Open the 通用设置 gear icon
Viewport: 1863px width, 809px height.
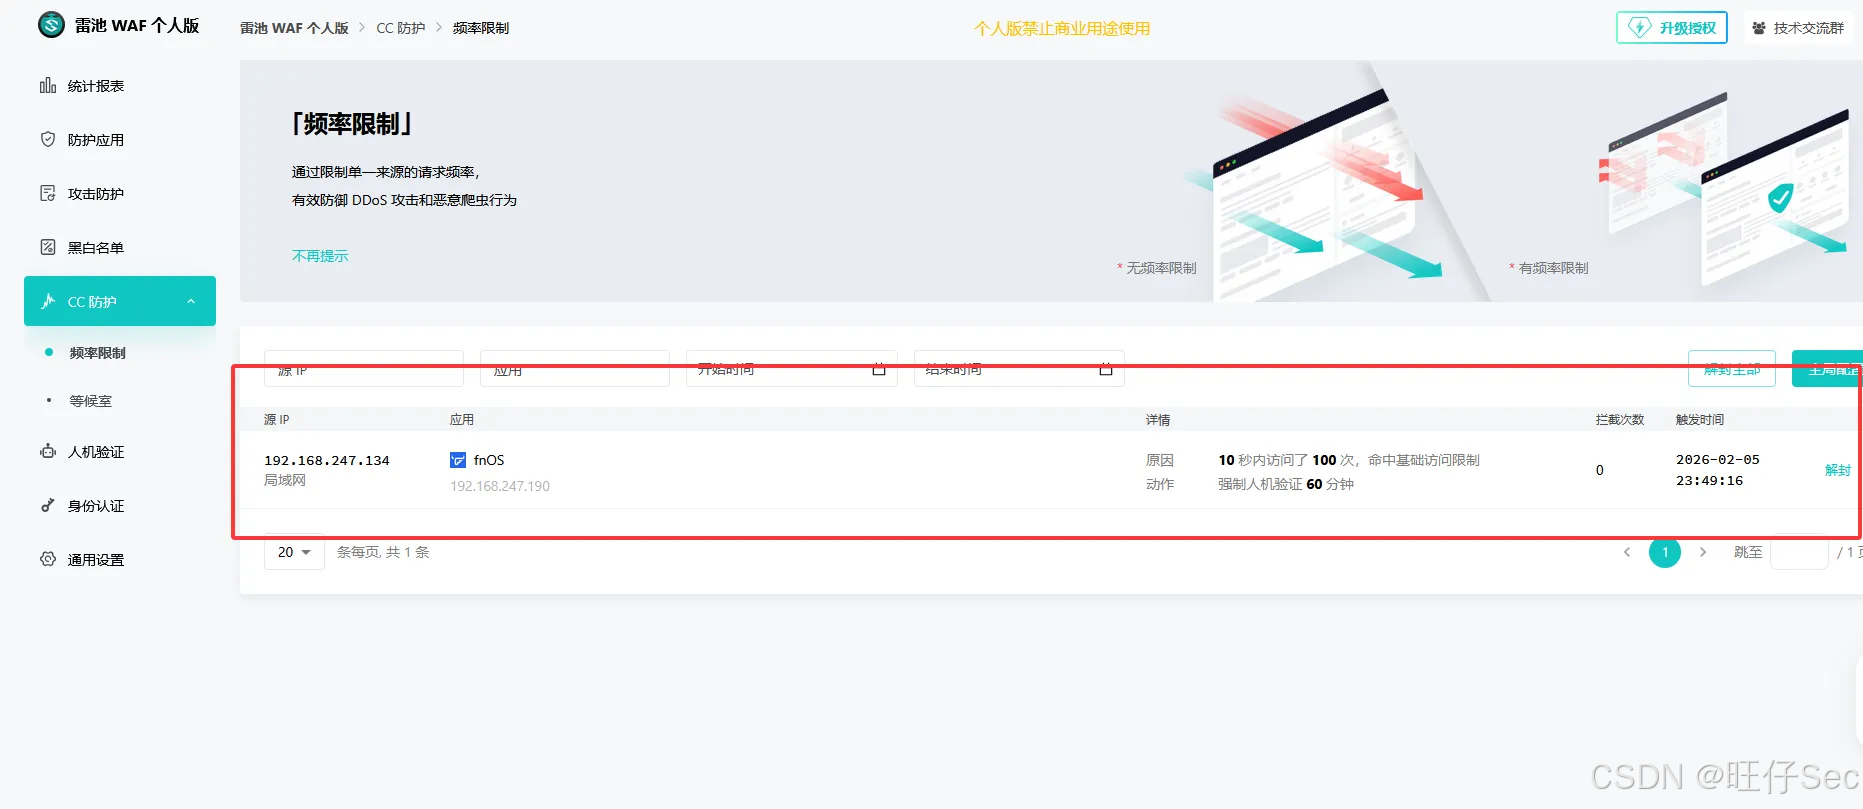pyautogui.click(x=47, y=559)
